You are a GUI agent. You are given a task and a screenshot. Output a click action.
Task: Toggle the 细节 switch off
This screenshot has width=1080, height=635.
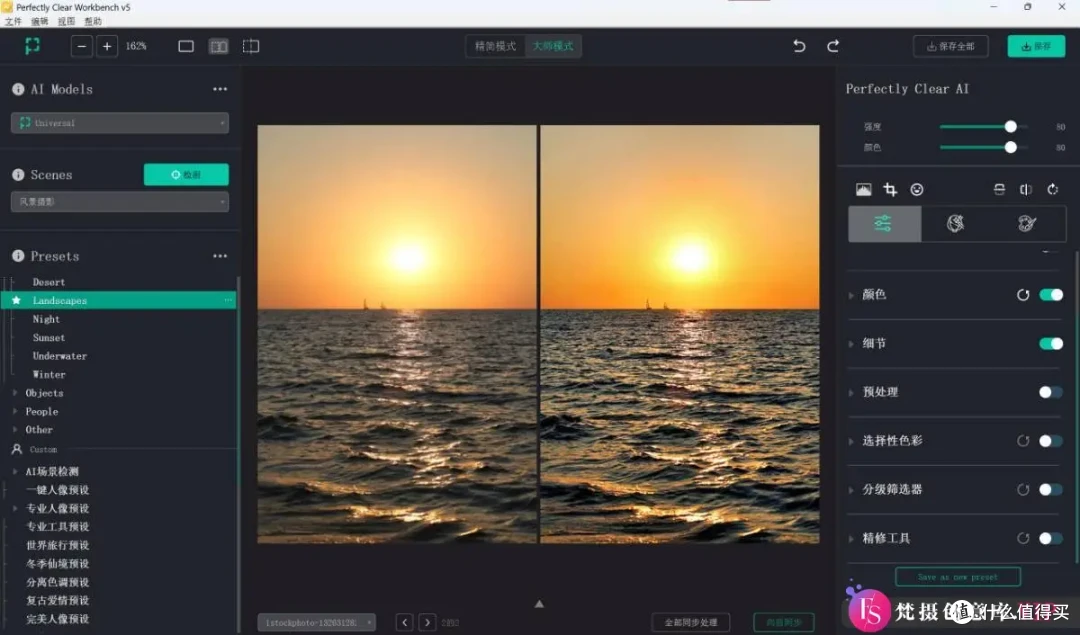click(1051, 344)
